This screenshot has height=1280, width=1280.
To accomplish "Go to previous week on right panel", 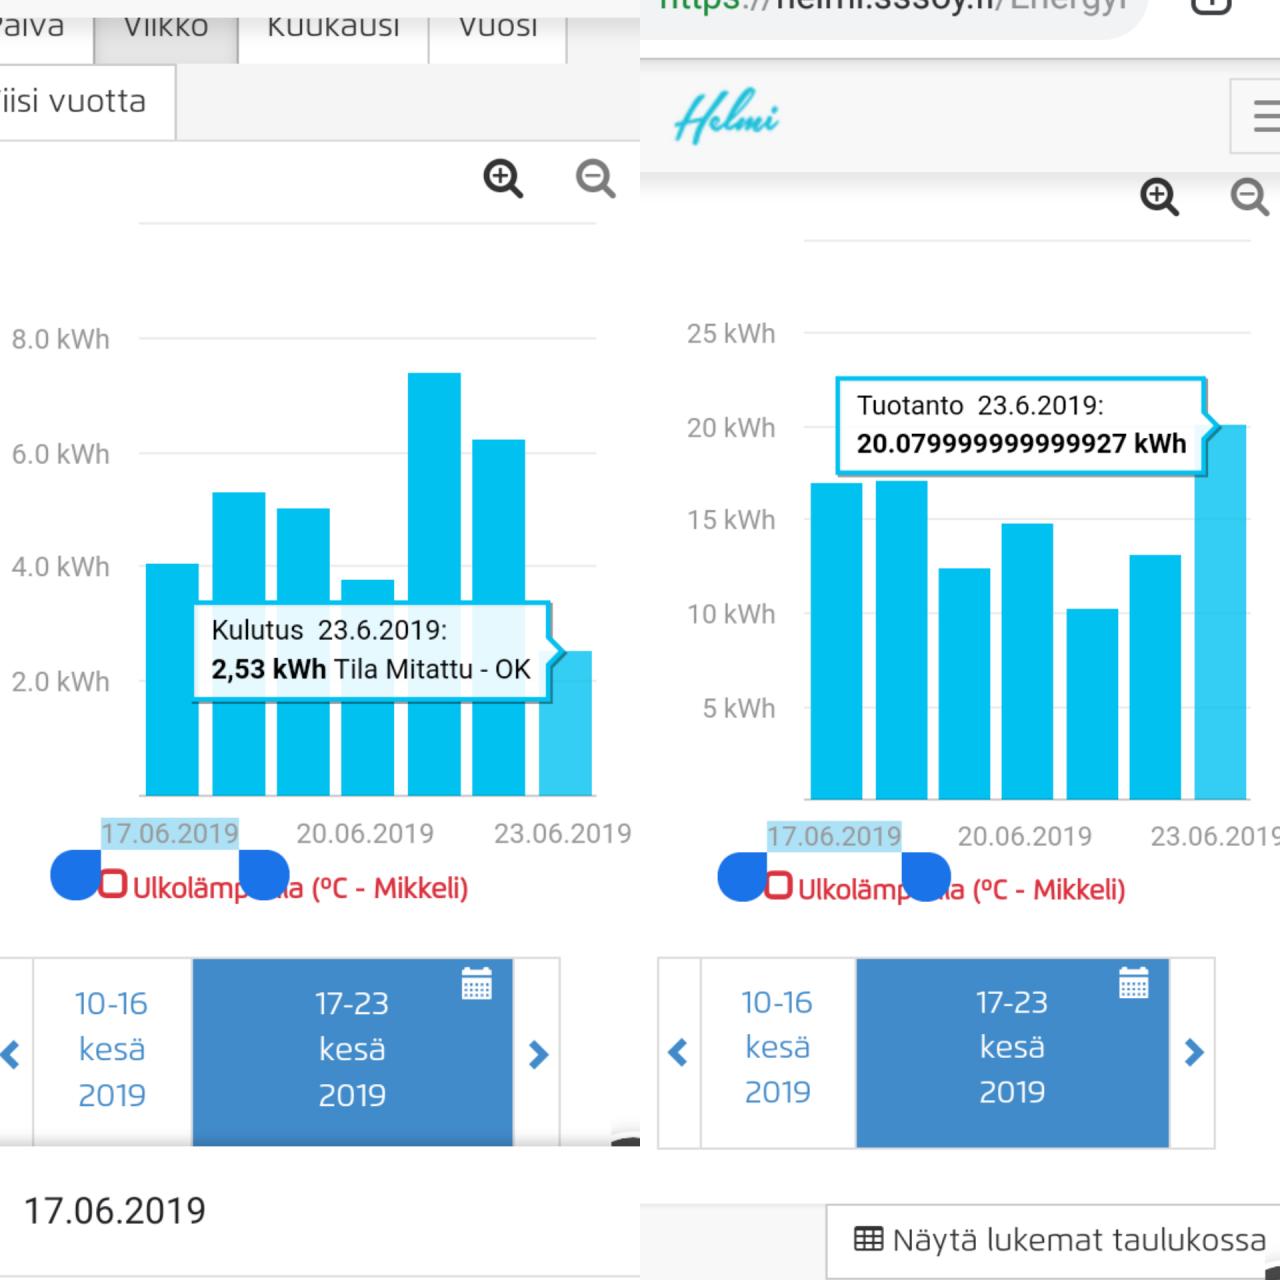I will [x=679, y=1052].
